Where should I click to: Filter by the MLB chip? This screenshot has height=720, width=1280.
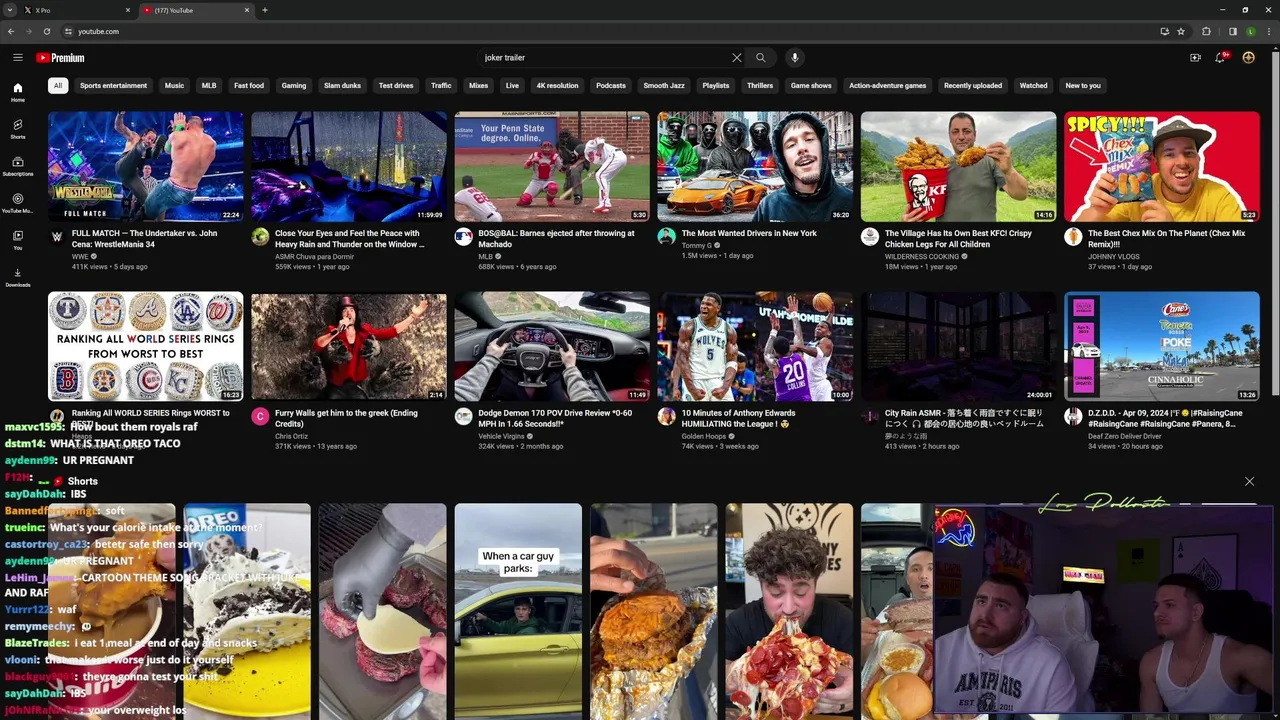[x=209, y=86]
